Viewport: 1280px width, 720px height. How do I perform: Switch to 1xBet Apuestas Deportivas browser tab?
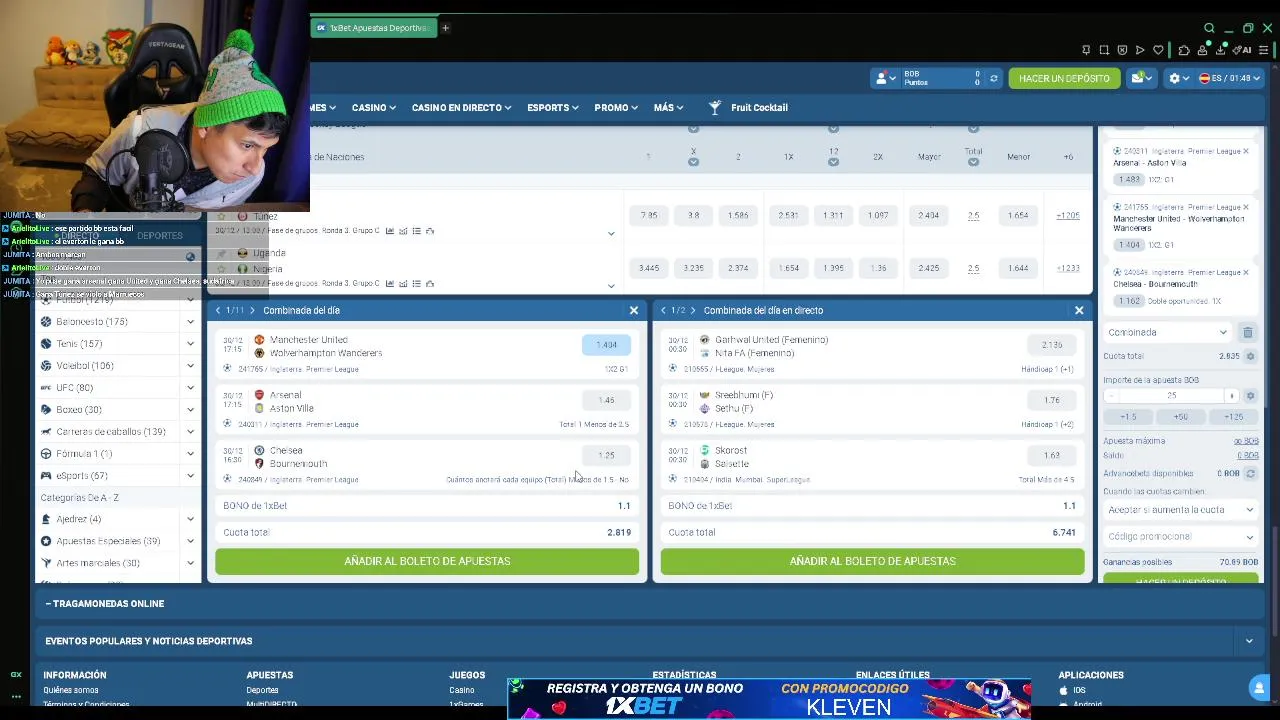coord(373,28)
